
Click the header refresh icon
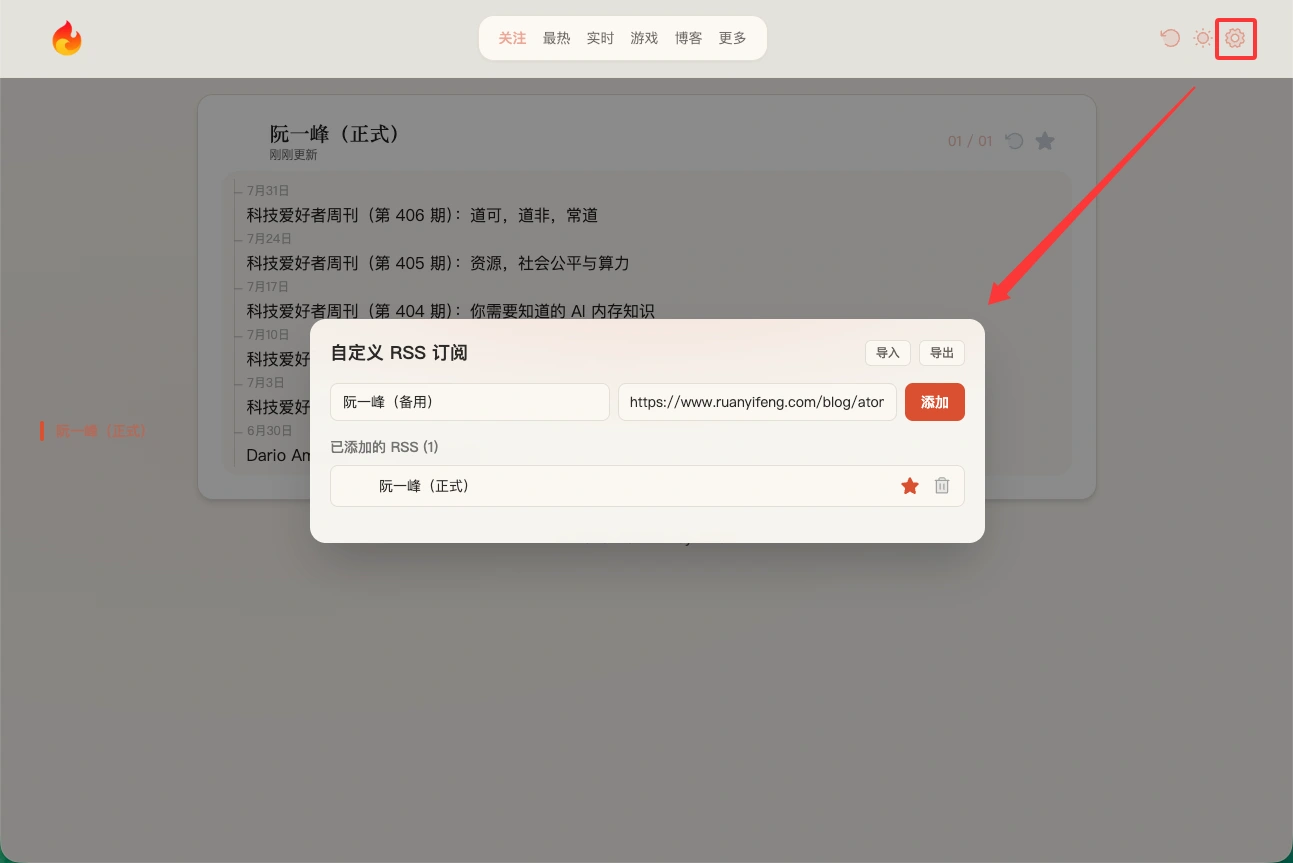[1170, 38]
